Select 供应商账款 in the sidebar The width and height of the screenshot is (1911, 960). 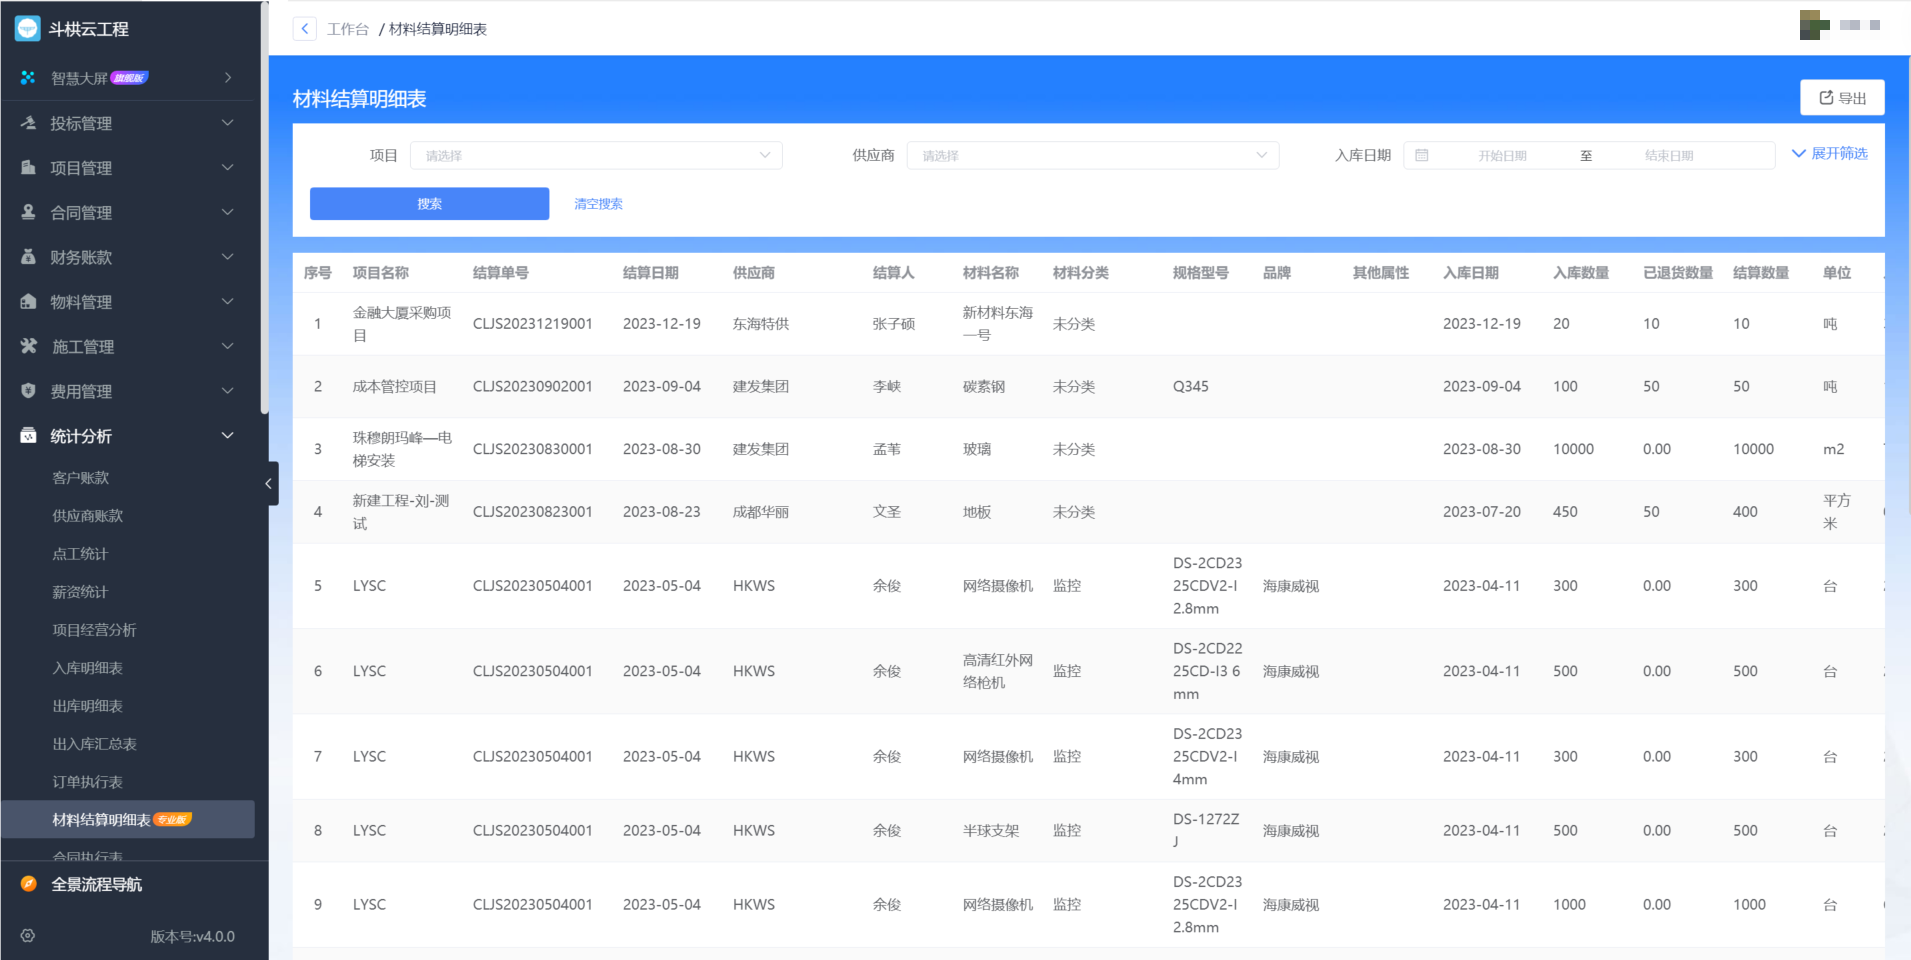[88, 516]
